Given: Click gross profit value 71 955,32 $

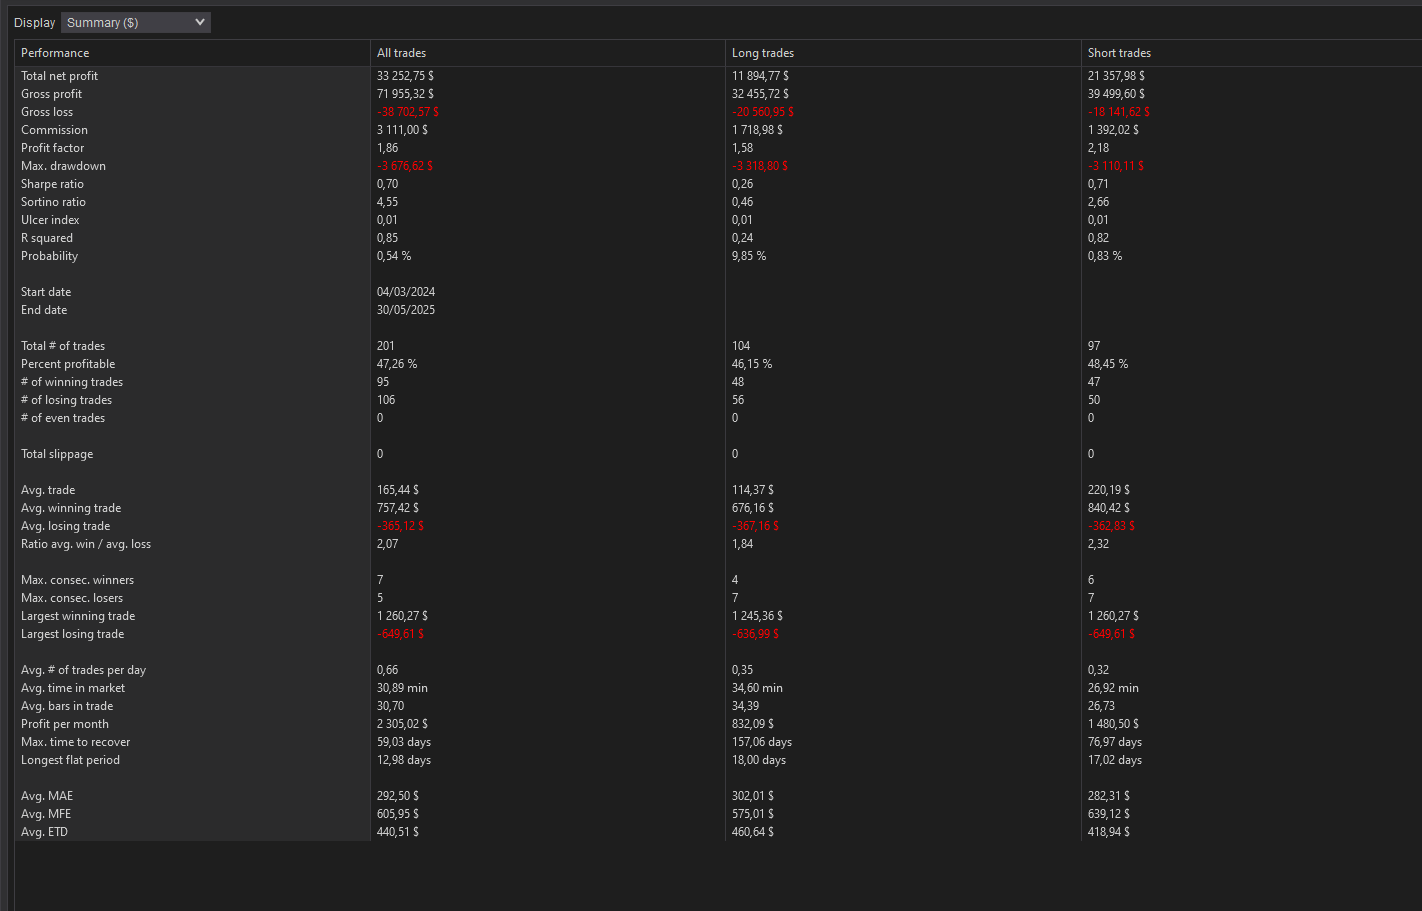Looking at the screenshot, I should (x=405, y=94).
